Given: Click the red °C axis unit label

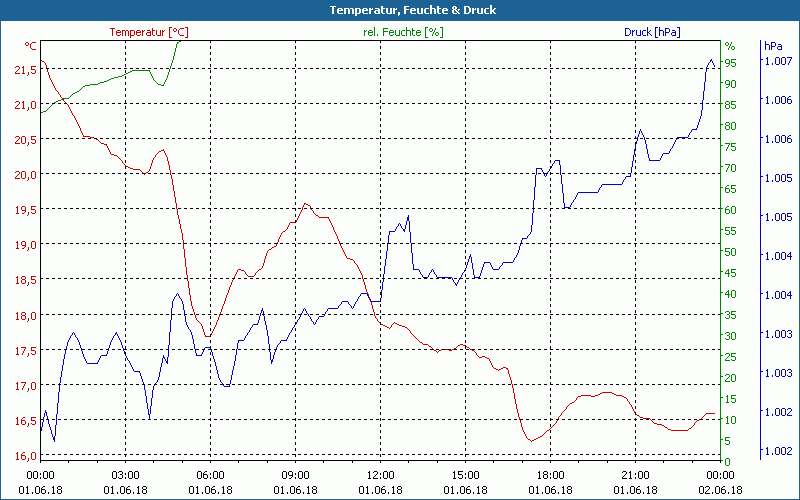Looking at the screenshot, I should point(30,46).
